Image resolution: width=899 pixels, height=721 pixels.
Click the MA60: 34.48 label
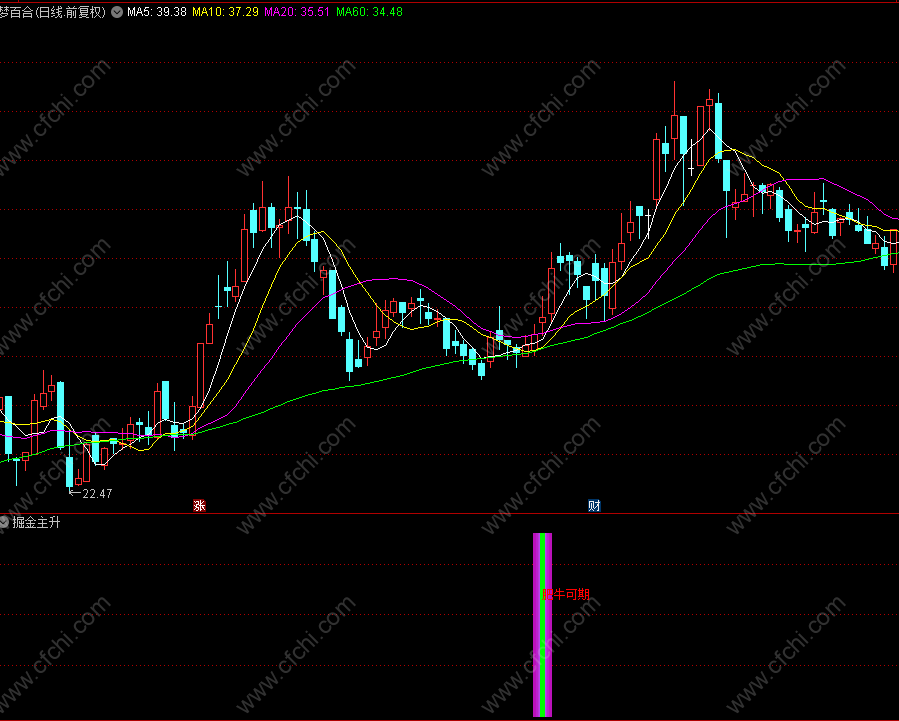point(369,12)
